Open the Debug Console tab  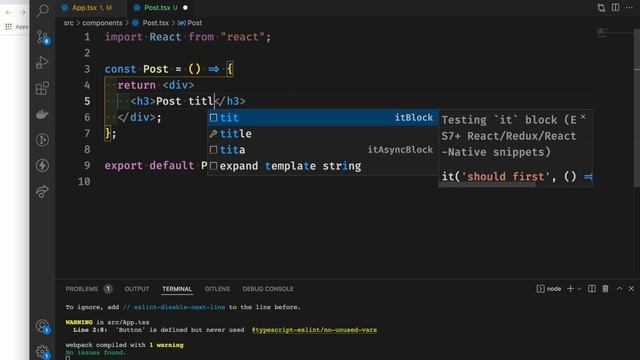click(268, 289)
